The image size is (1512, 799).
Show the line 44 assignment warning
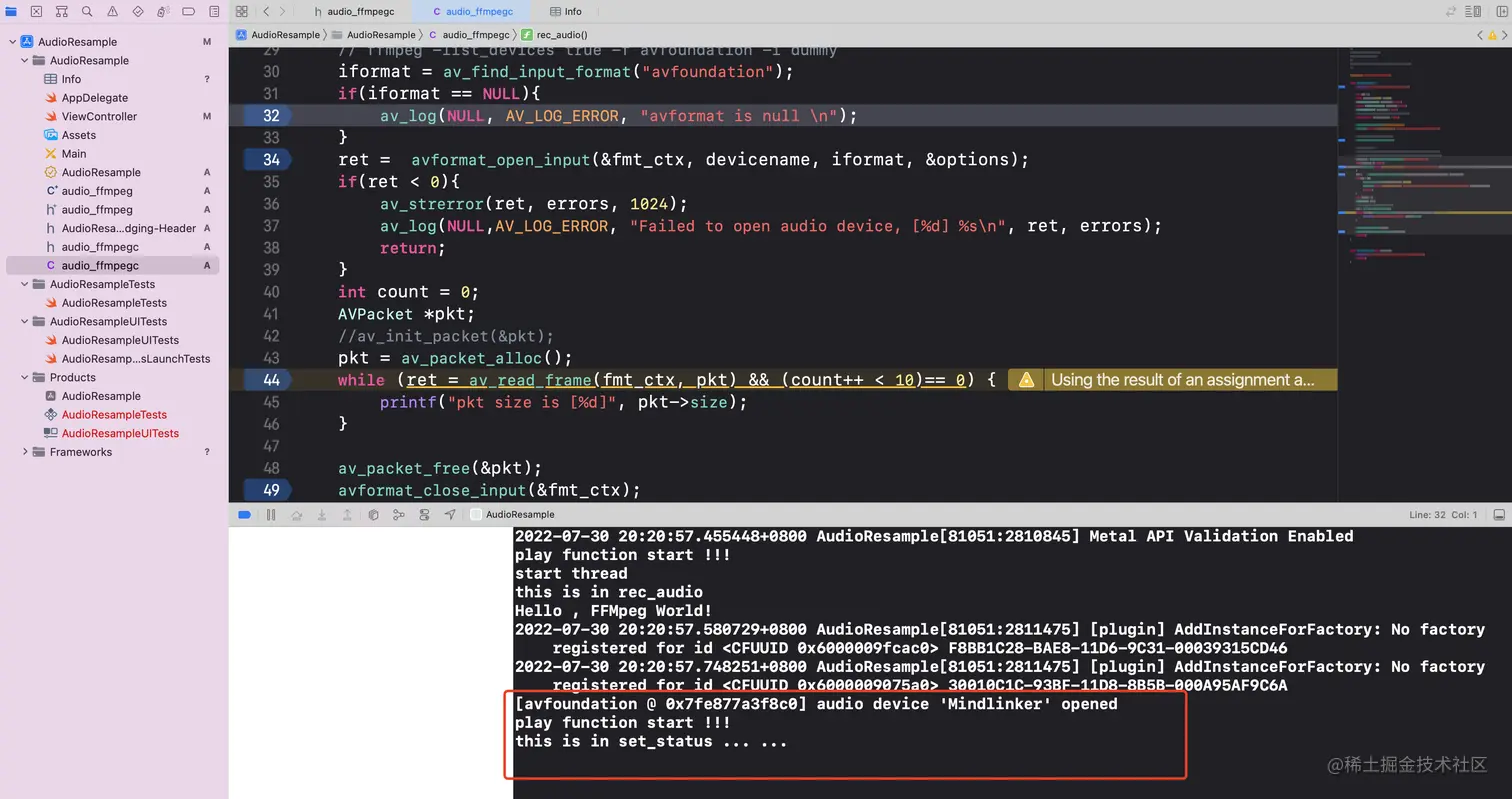tap(1173, 380)
